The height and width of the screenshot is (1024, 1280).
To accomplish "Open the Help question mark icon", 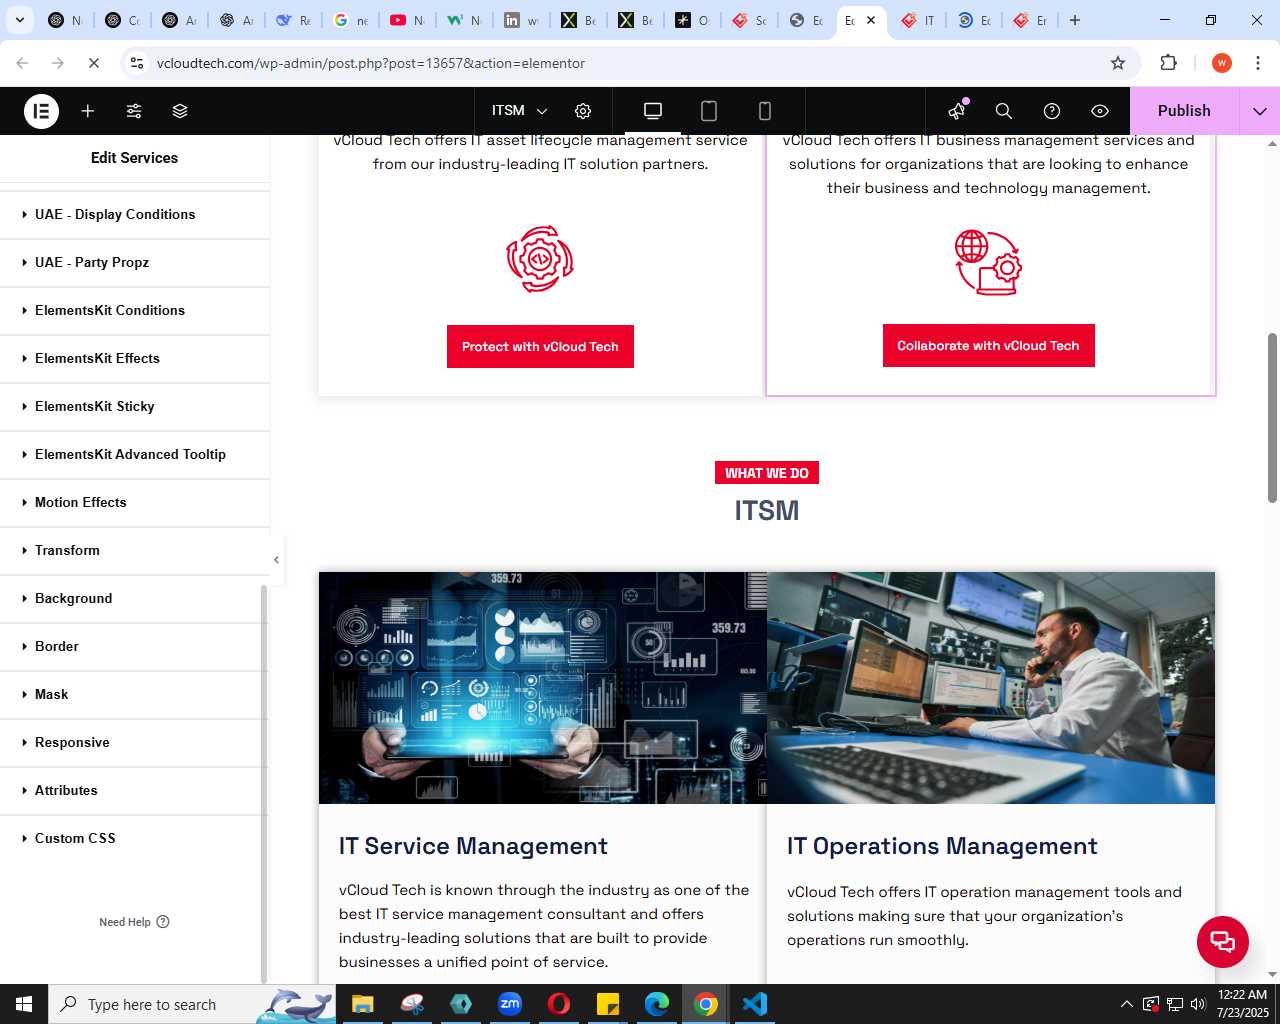I will click(1052, 111).
